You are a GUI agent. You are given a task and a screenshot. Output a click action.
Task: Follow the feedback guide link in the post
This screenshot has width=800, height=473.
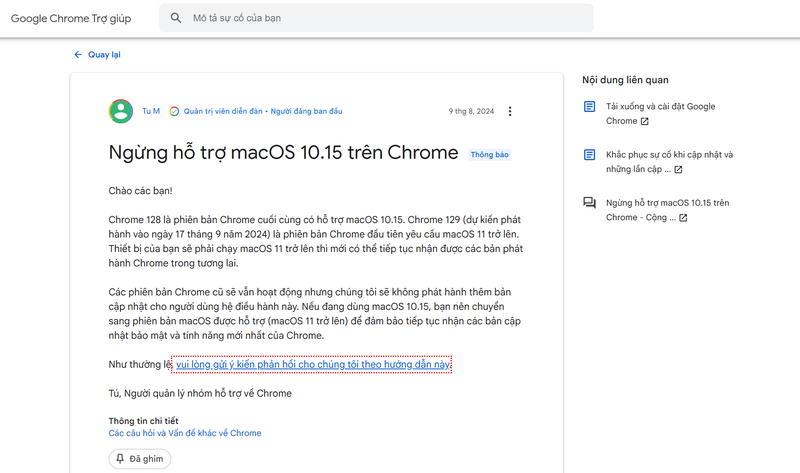point(313,365)
